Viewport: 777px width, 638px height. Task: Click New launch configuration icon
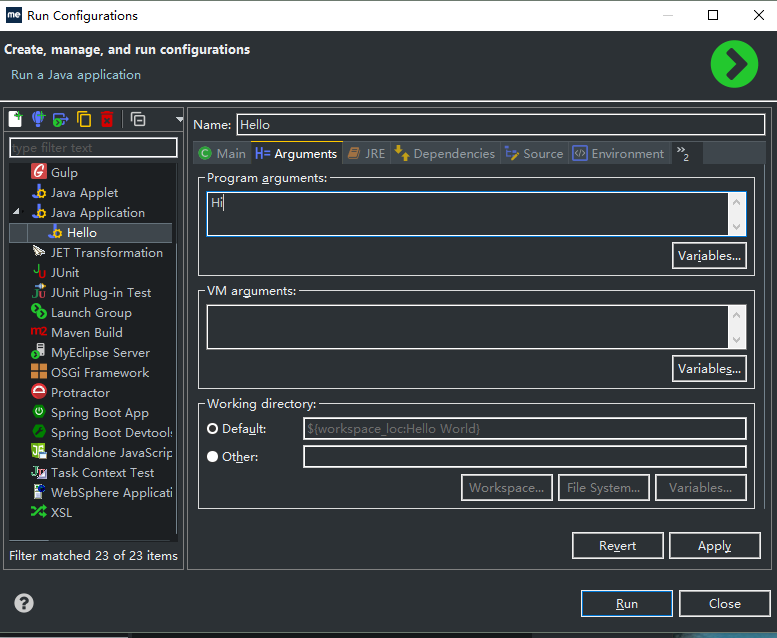[15, 119]
